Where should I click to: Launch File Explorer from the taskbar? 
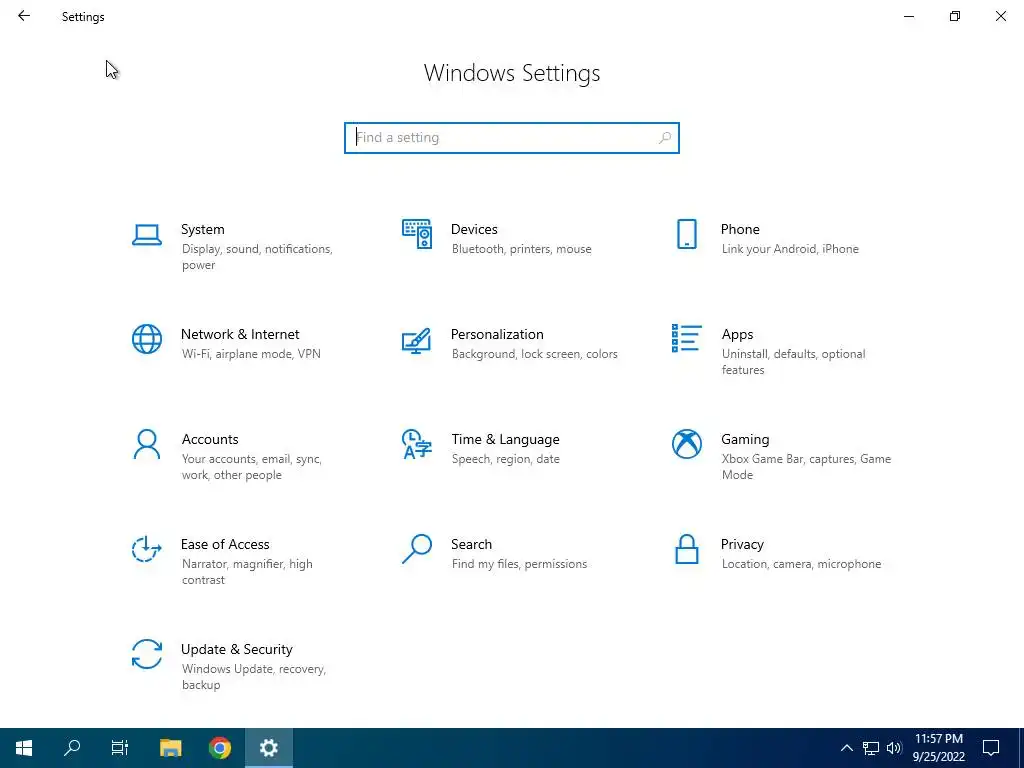click(x=170, y=748)
